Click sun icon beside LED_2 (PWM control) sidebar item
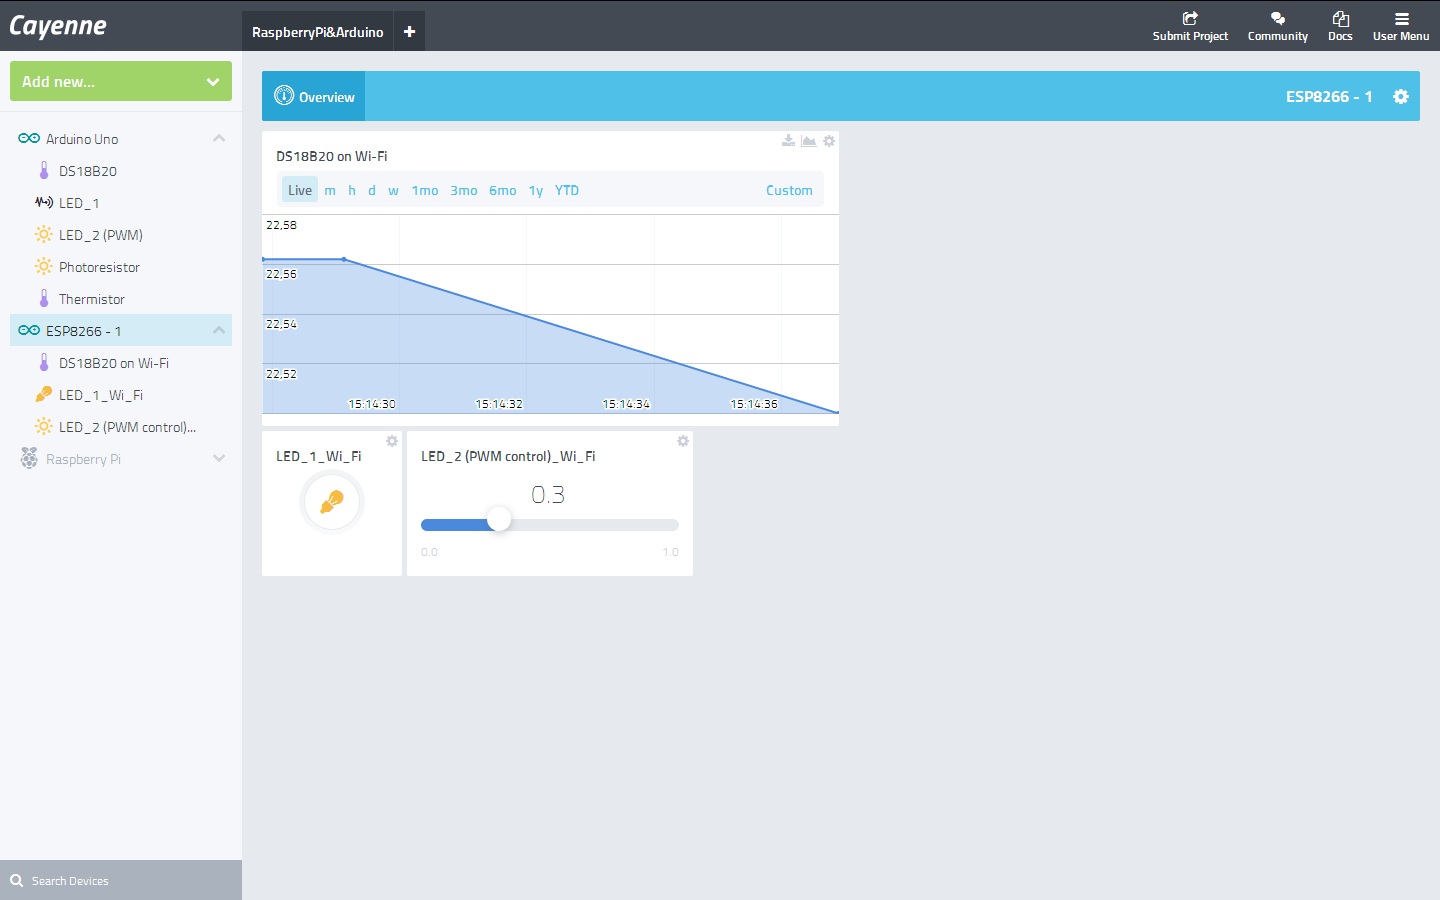1440x900 pixels. [x=44, y=427]
